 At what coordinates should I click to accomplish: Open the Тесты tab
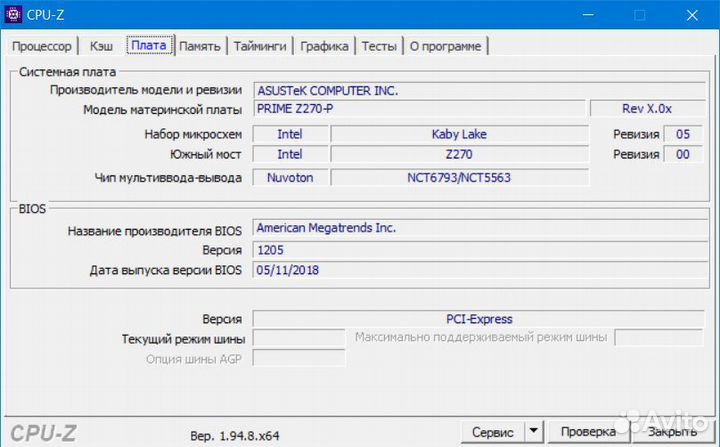pos(379,46)
